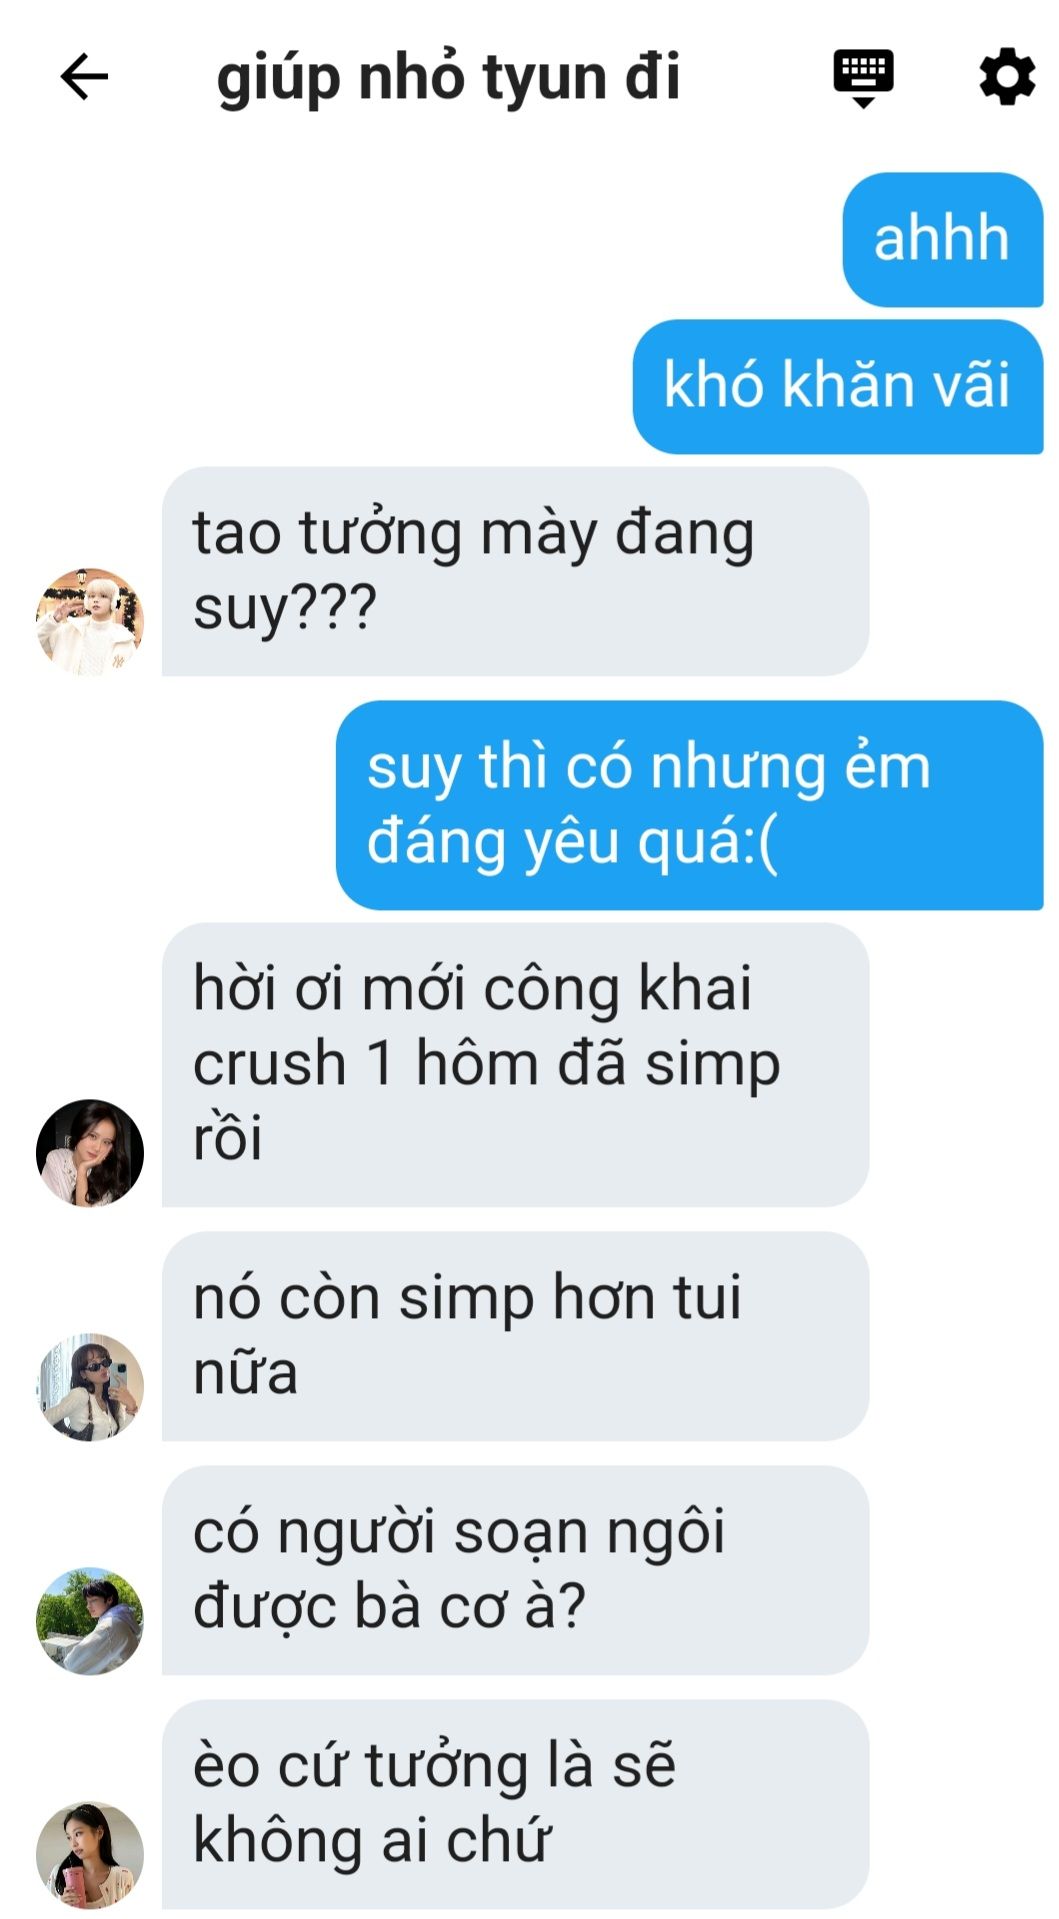Viewport: 1059px width, 1919px height.
Task: Tap sunglasses avatar beside 'nó còn simp'
Action: 90,1387
